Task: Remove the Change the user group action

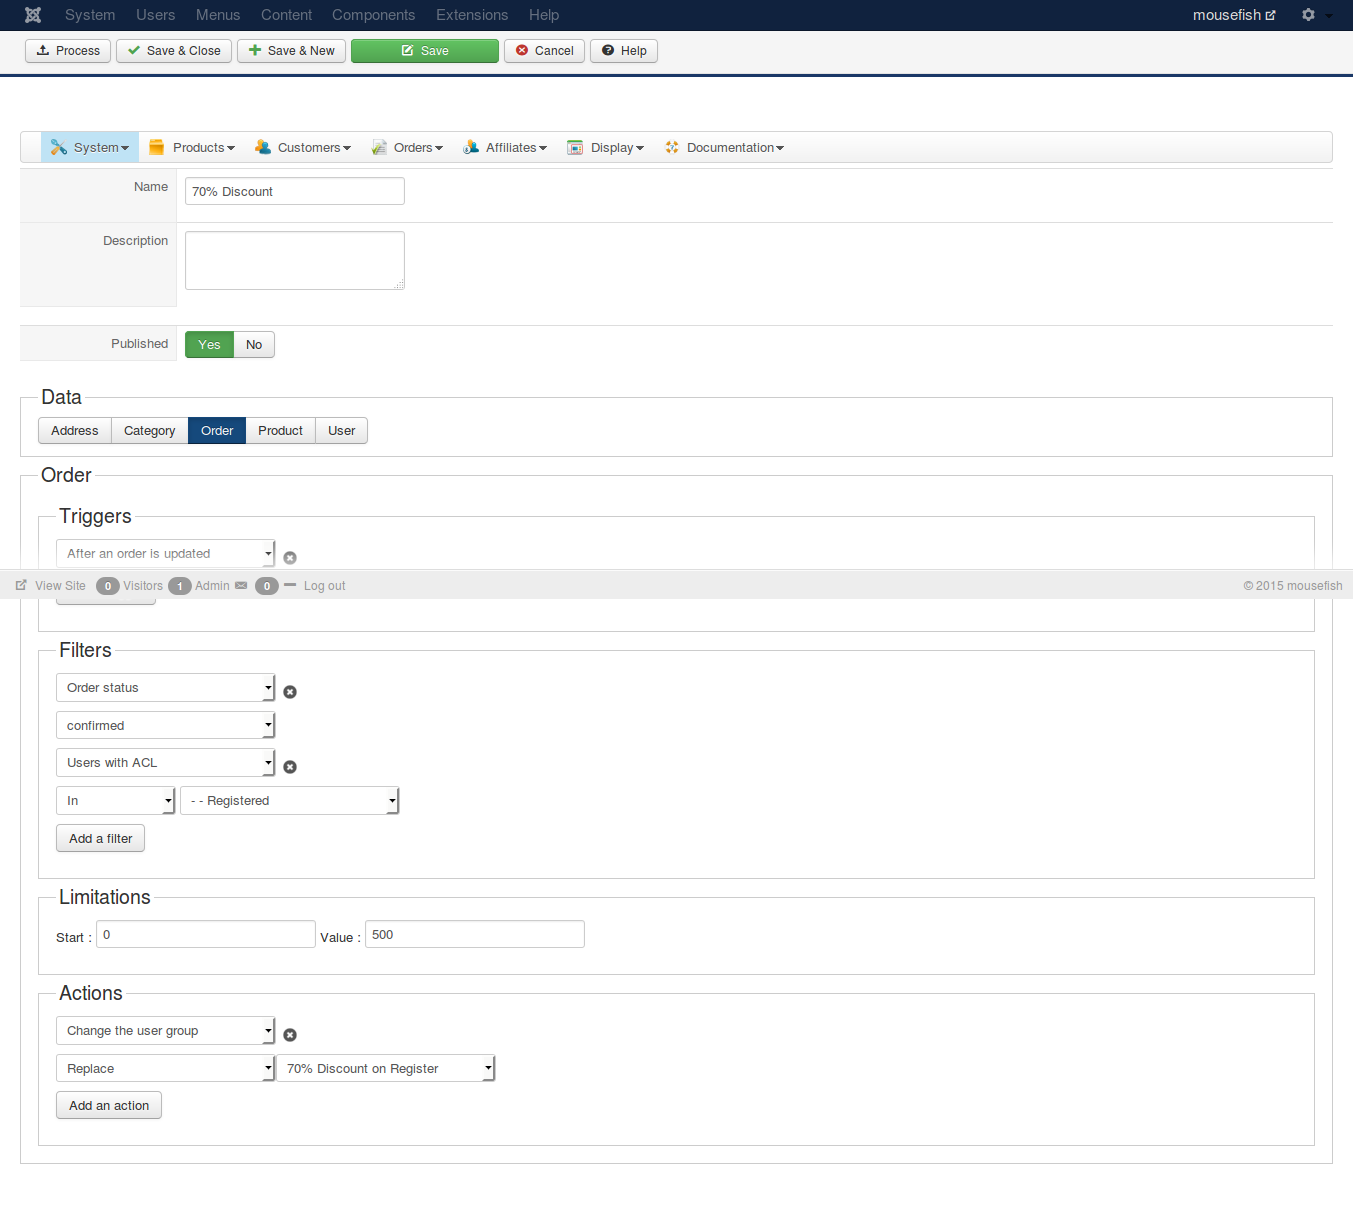Action: [290, 1035]
